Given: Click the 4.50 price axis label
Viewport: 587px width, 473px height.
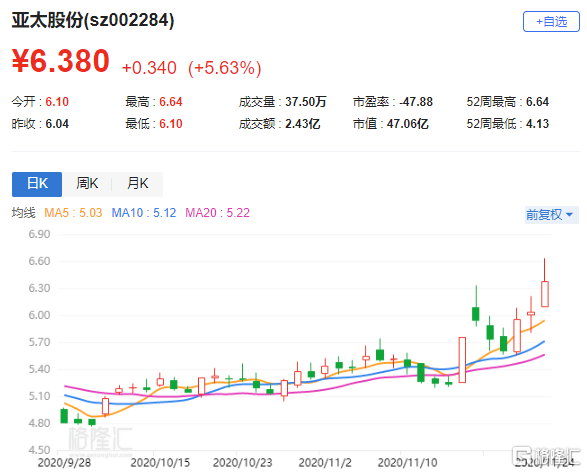Looking at the screenshot, I should click(39, 450).
